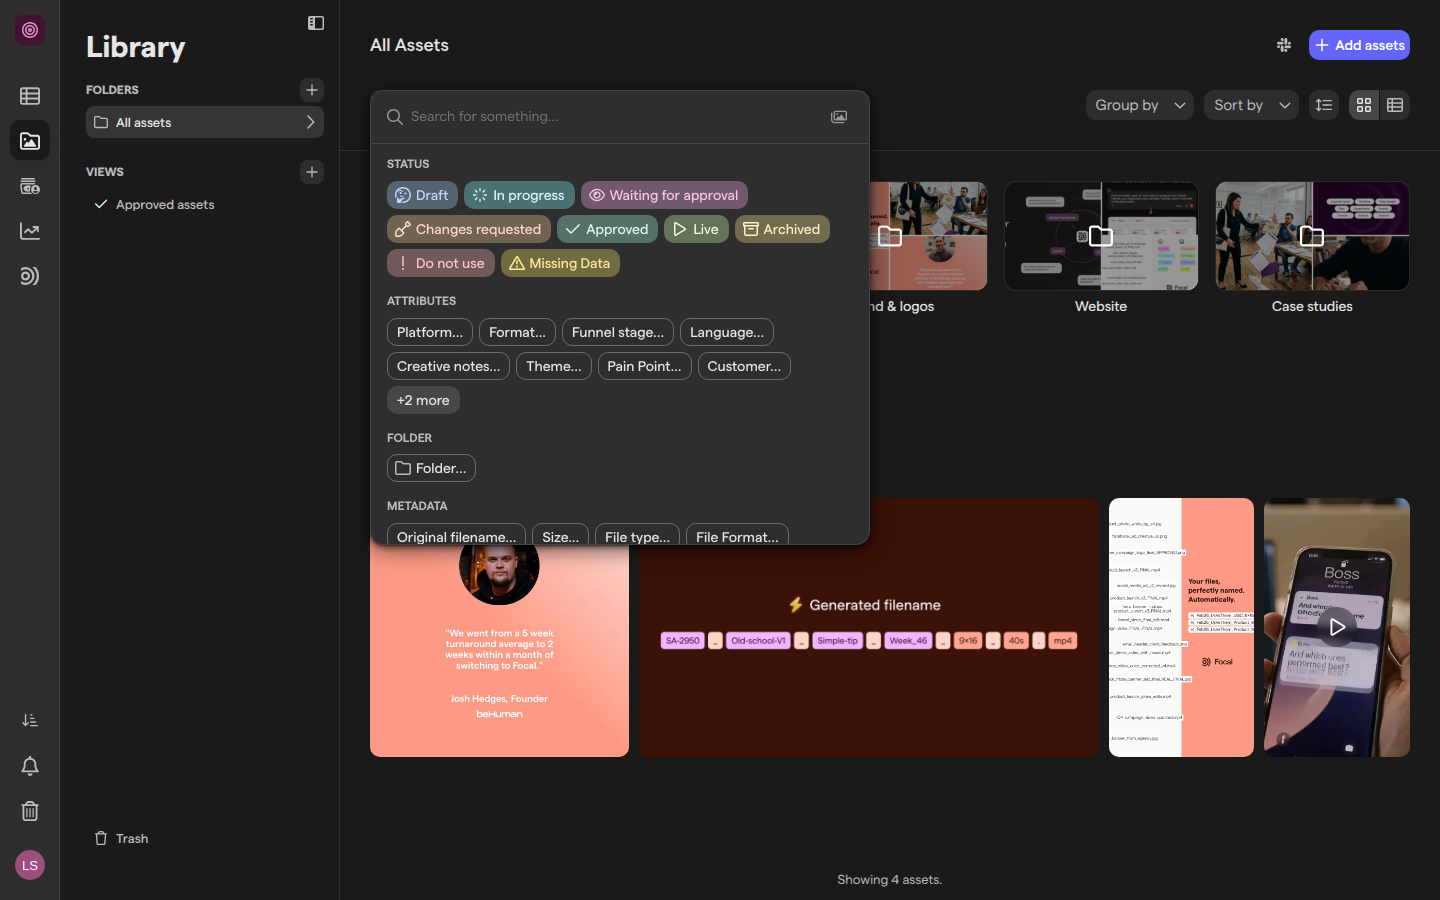Open the analytics chart icon in left rail
1440x900 pixels.
coord(30,231)
